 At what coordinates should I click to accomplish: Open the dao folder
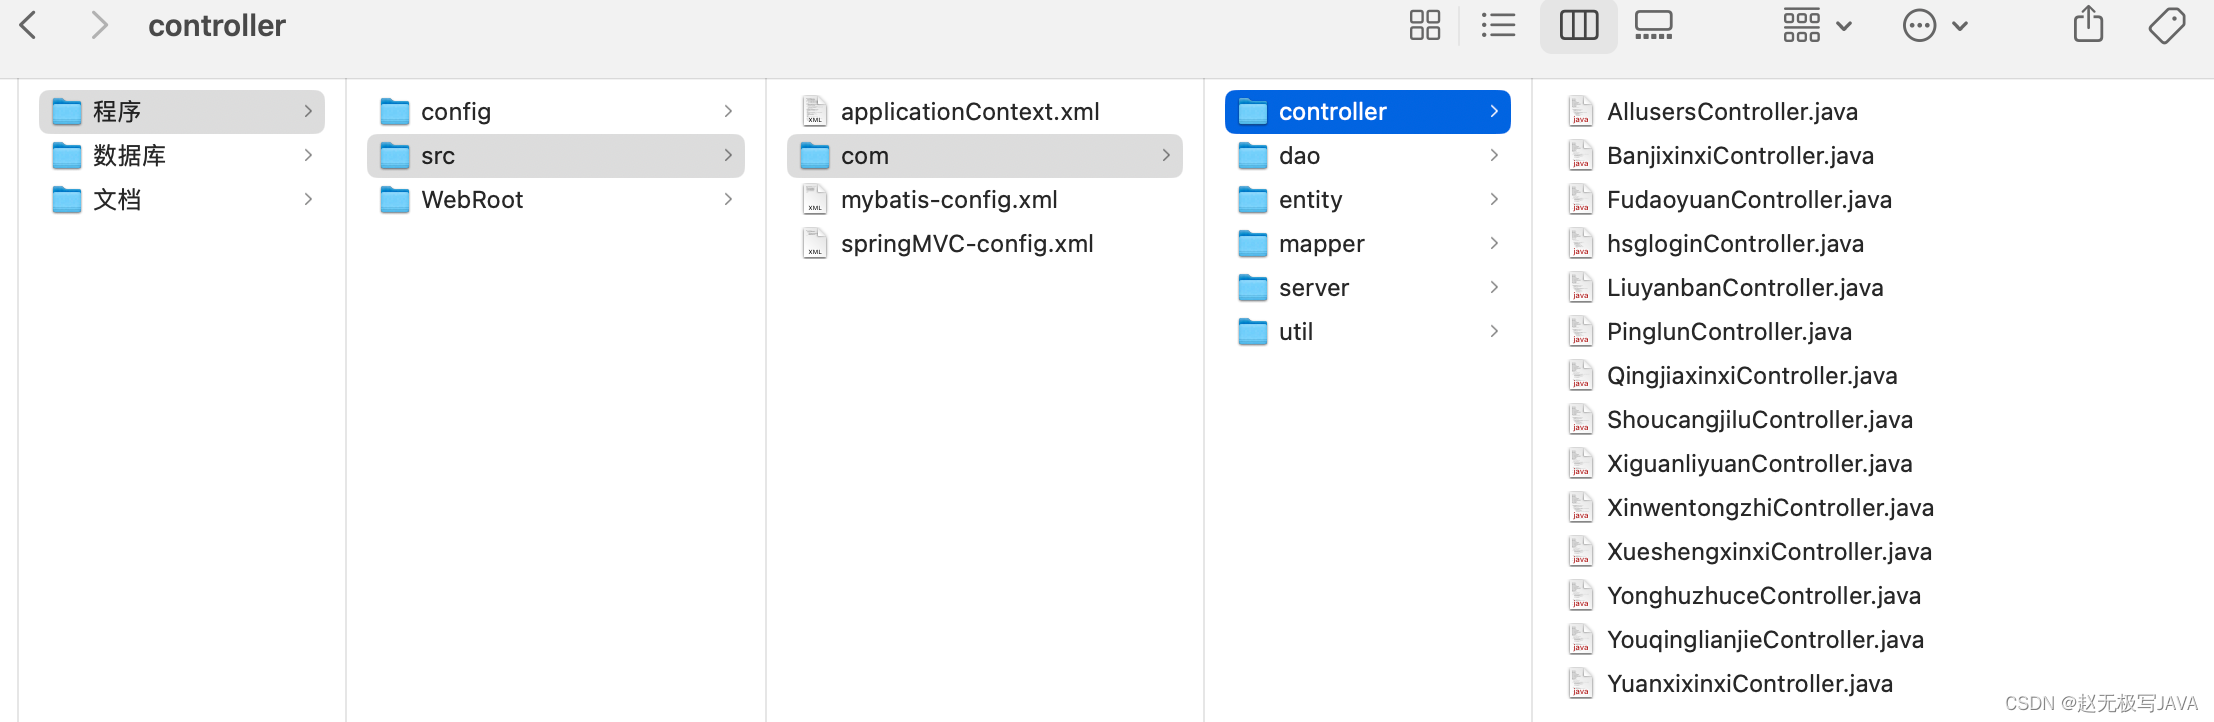(x=1368, y=155)
